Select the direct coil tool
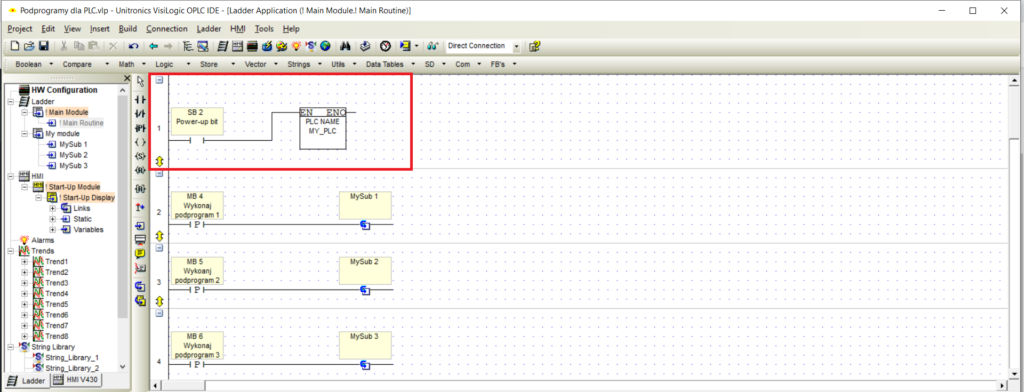Image resolution: width=1024 pixels, height=392 pixels. click(140, 142)
